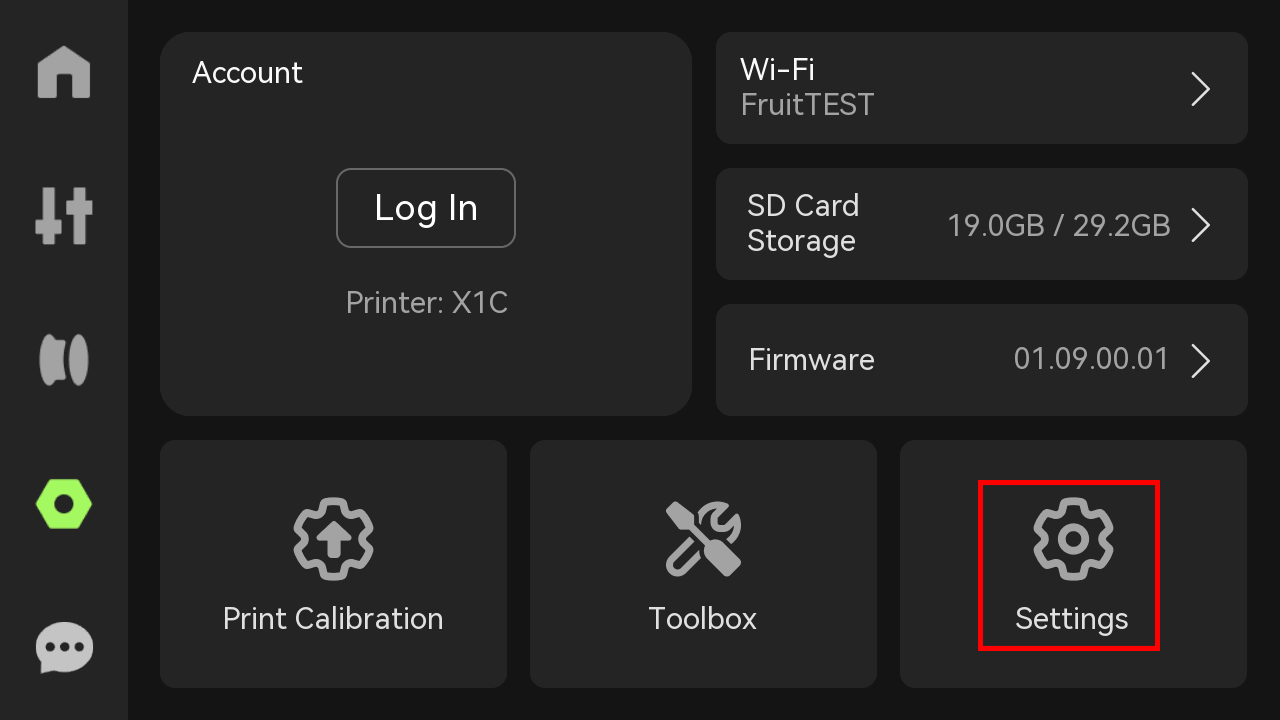Expand the Wi-Fi chevron arrow

pos(1201,89)
